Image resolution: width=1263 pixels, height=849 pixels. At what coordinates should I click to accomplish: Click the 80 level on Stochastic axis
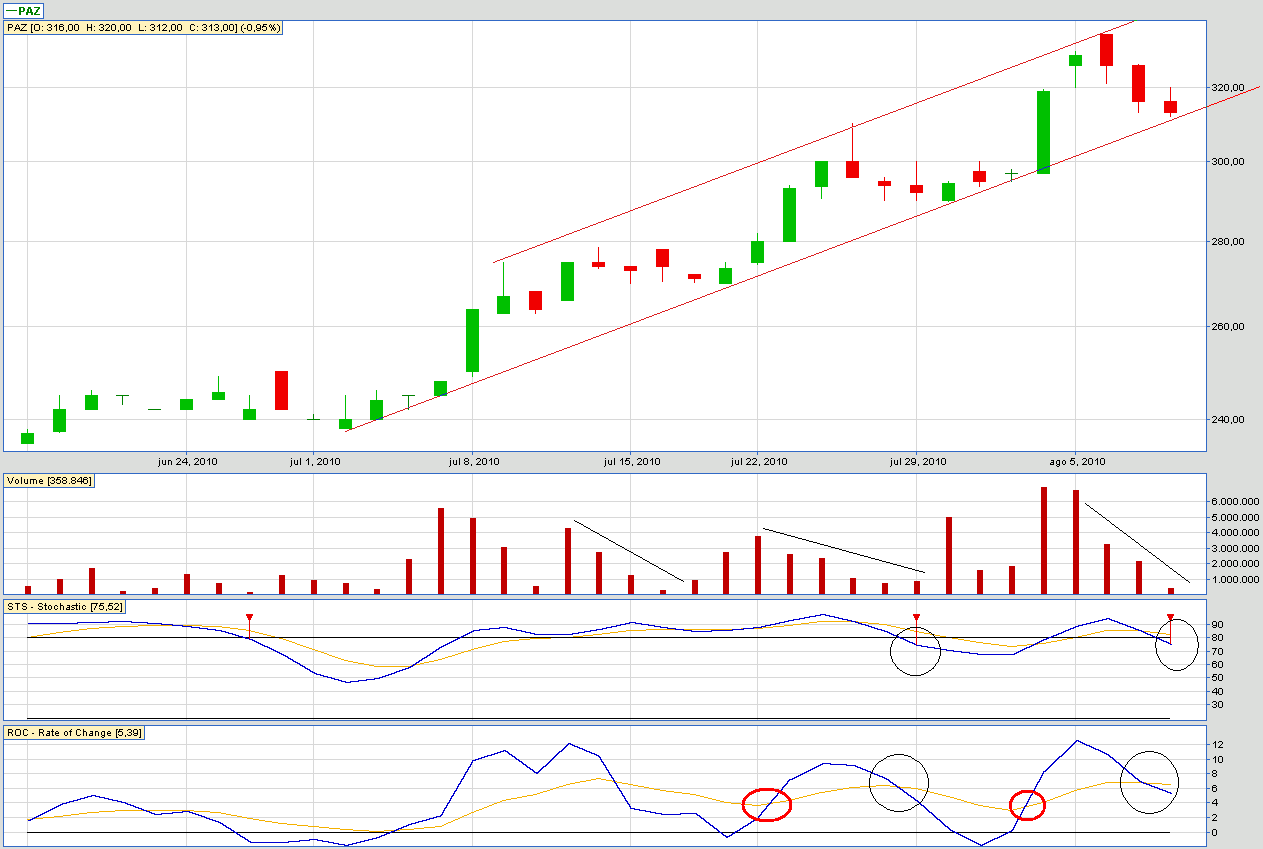(x=1215, y=638)
